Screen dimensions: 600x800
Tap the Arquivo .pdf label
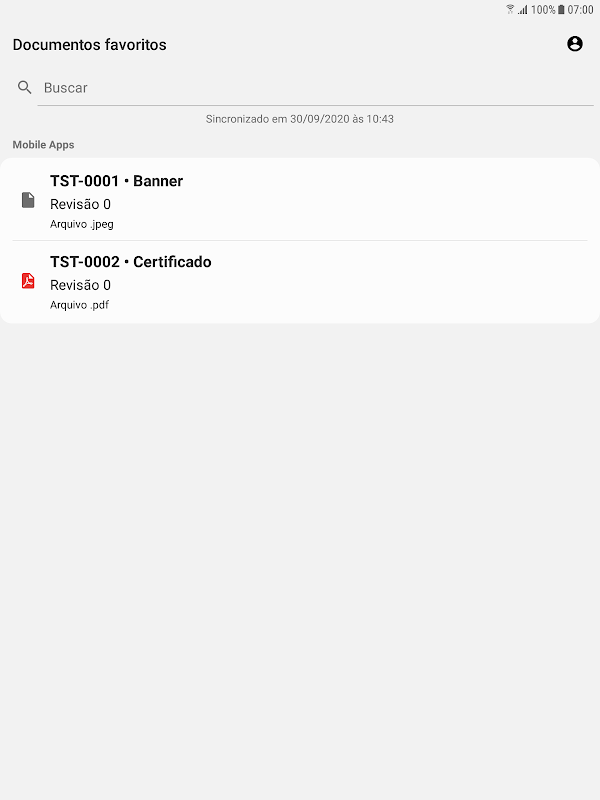(79, 305)
